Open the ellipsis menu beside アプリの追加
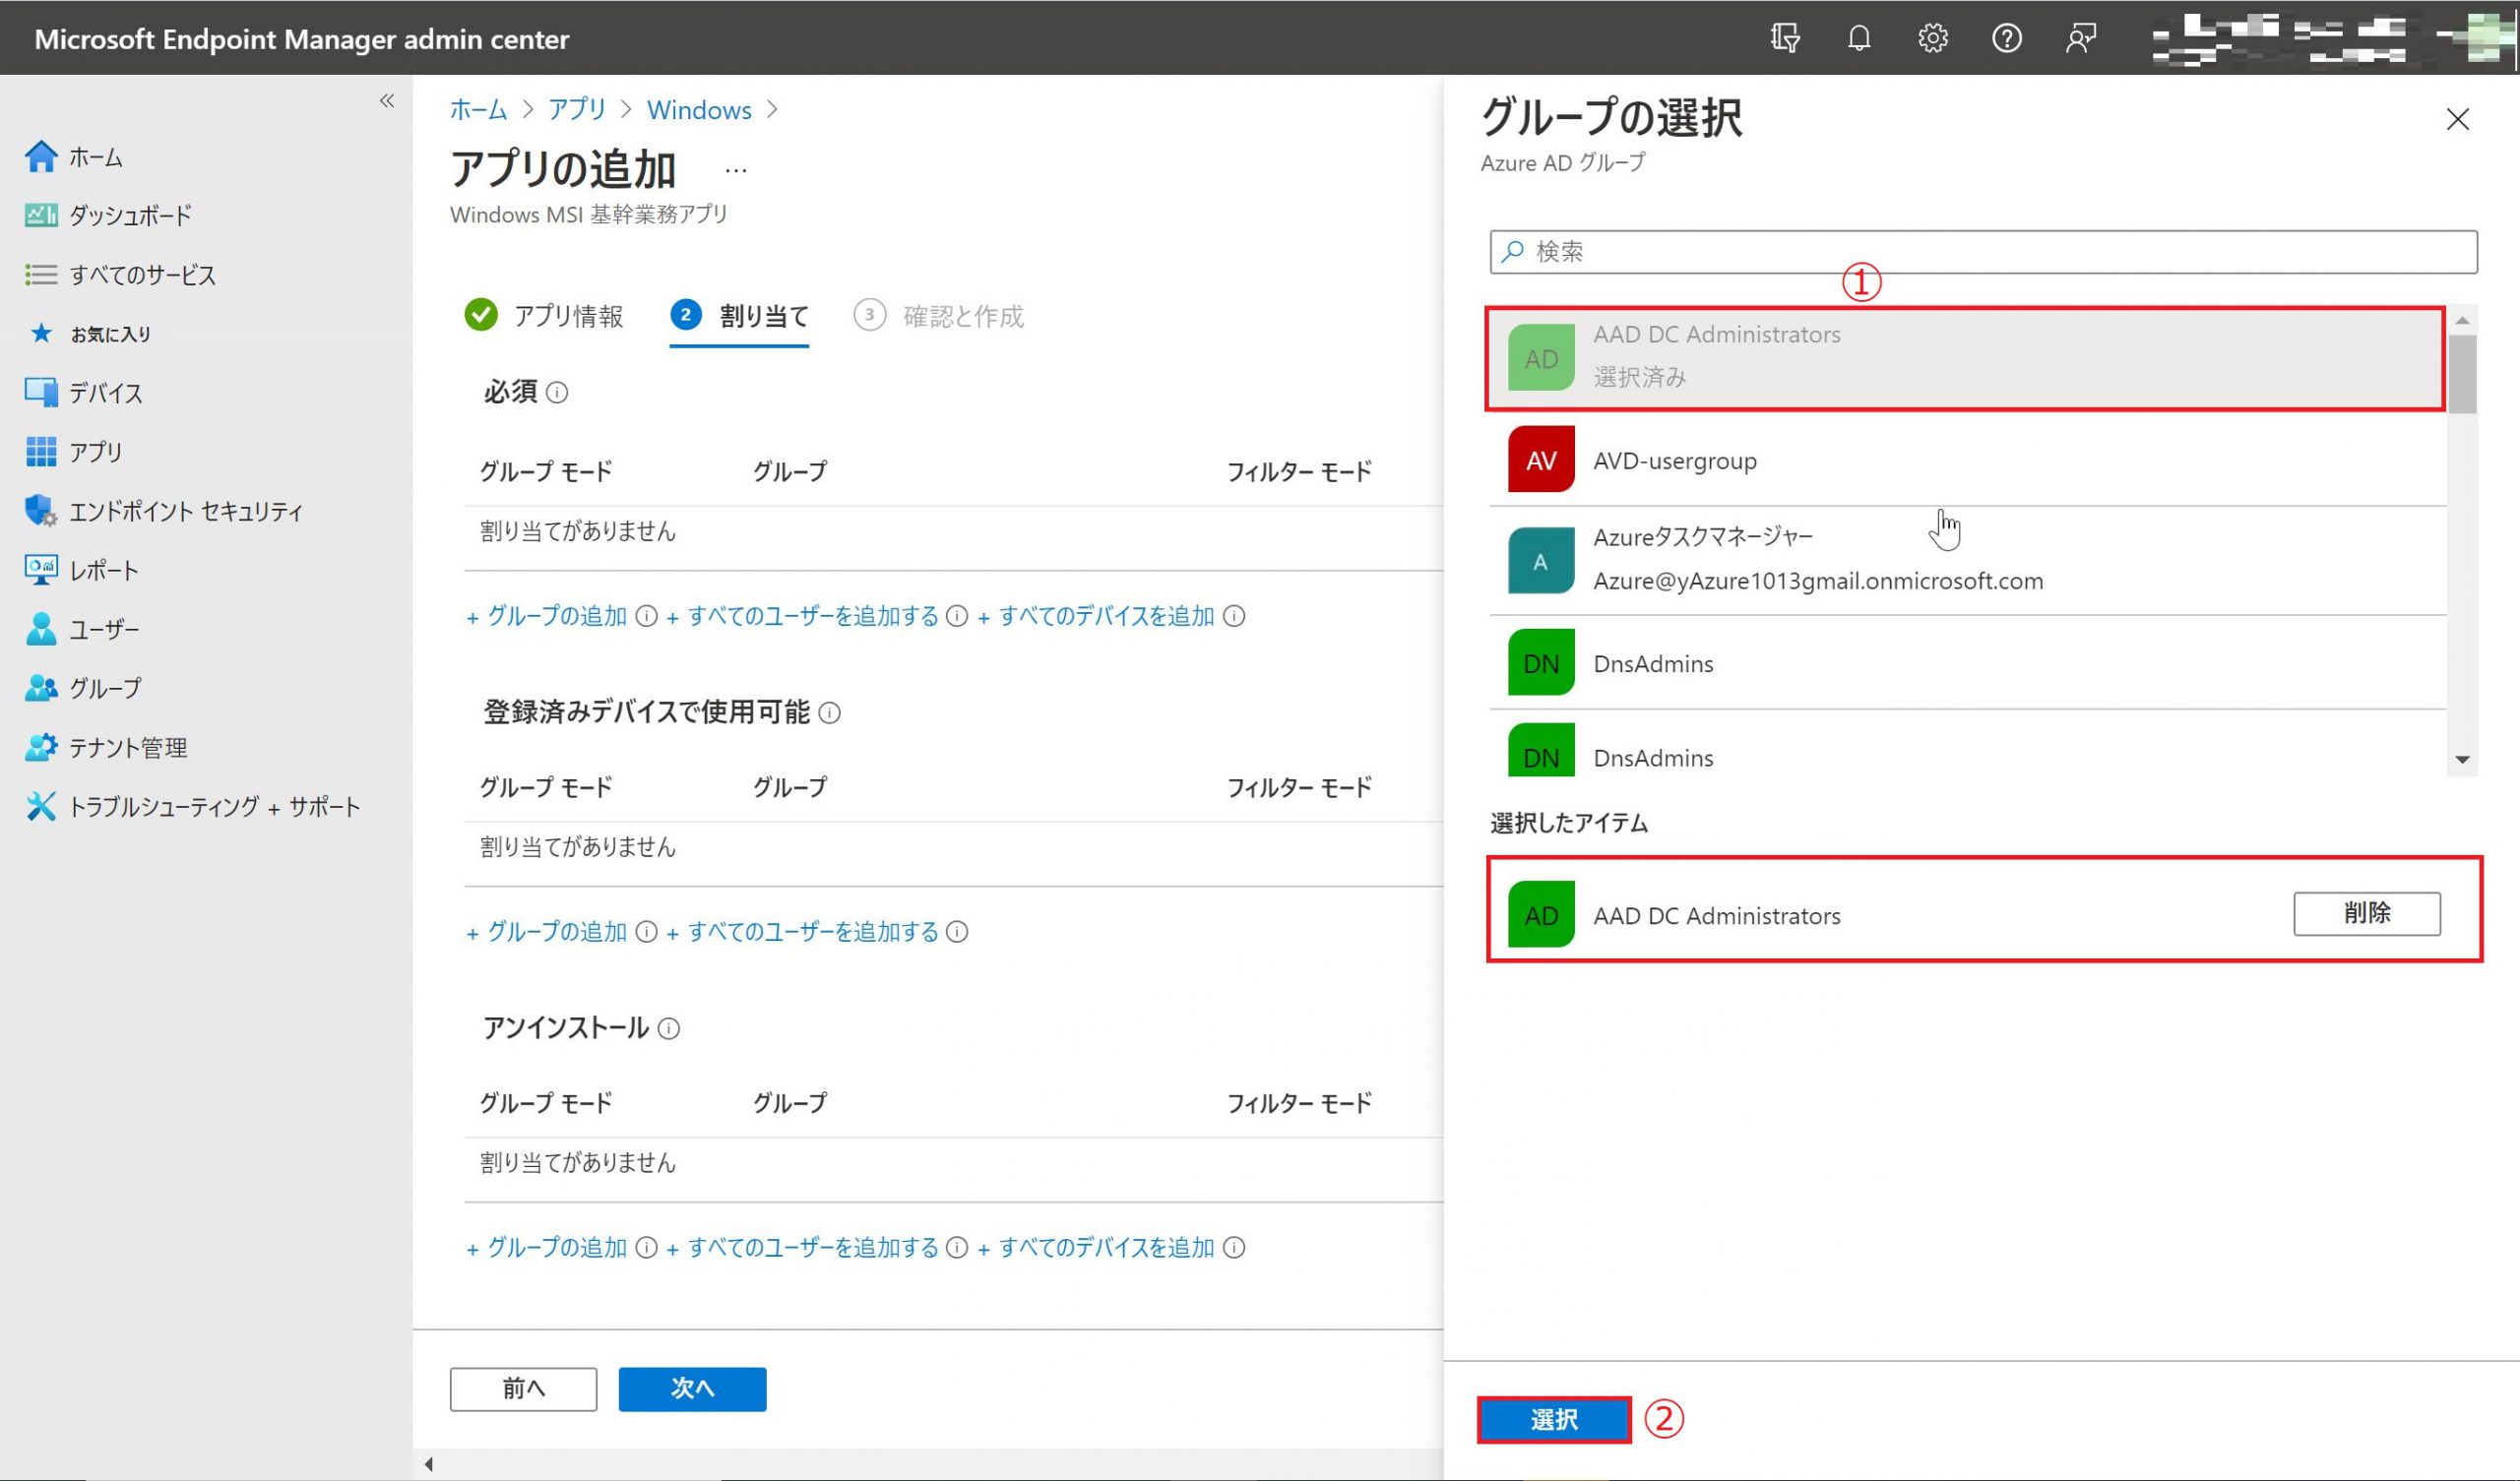 click(736, 171)
